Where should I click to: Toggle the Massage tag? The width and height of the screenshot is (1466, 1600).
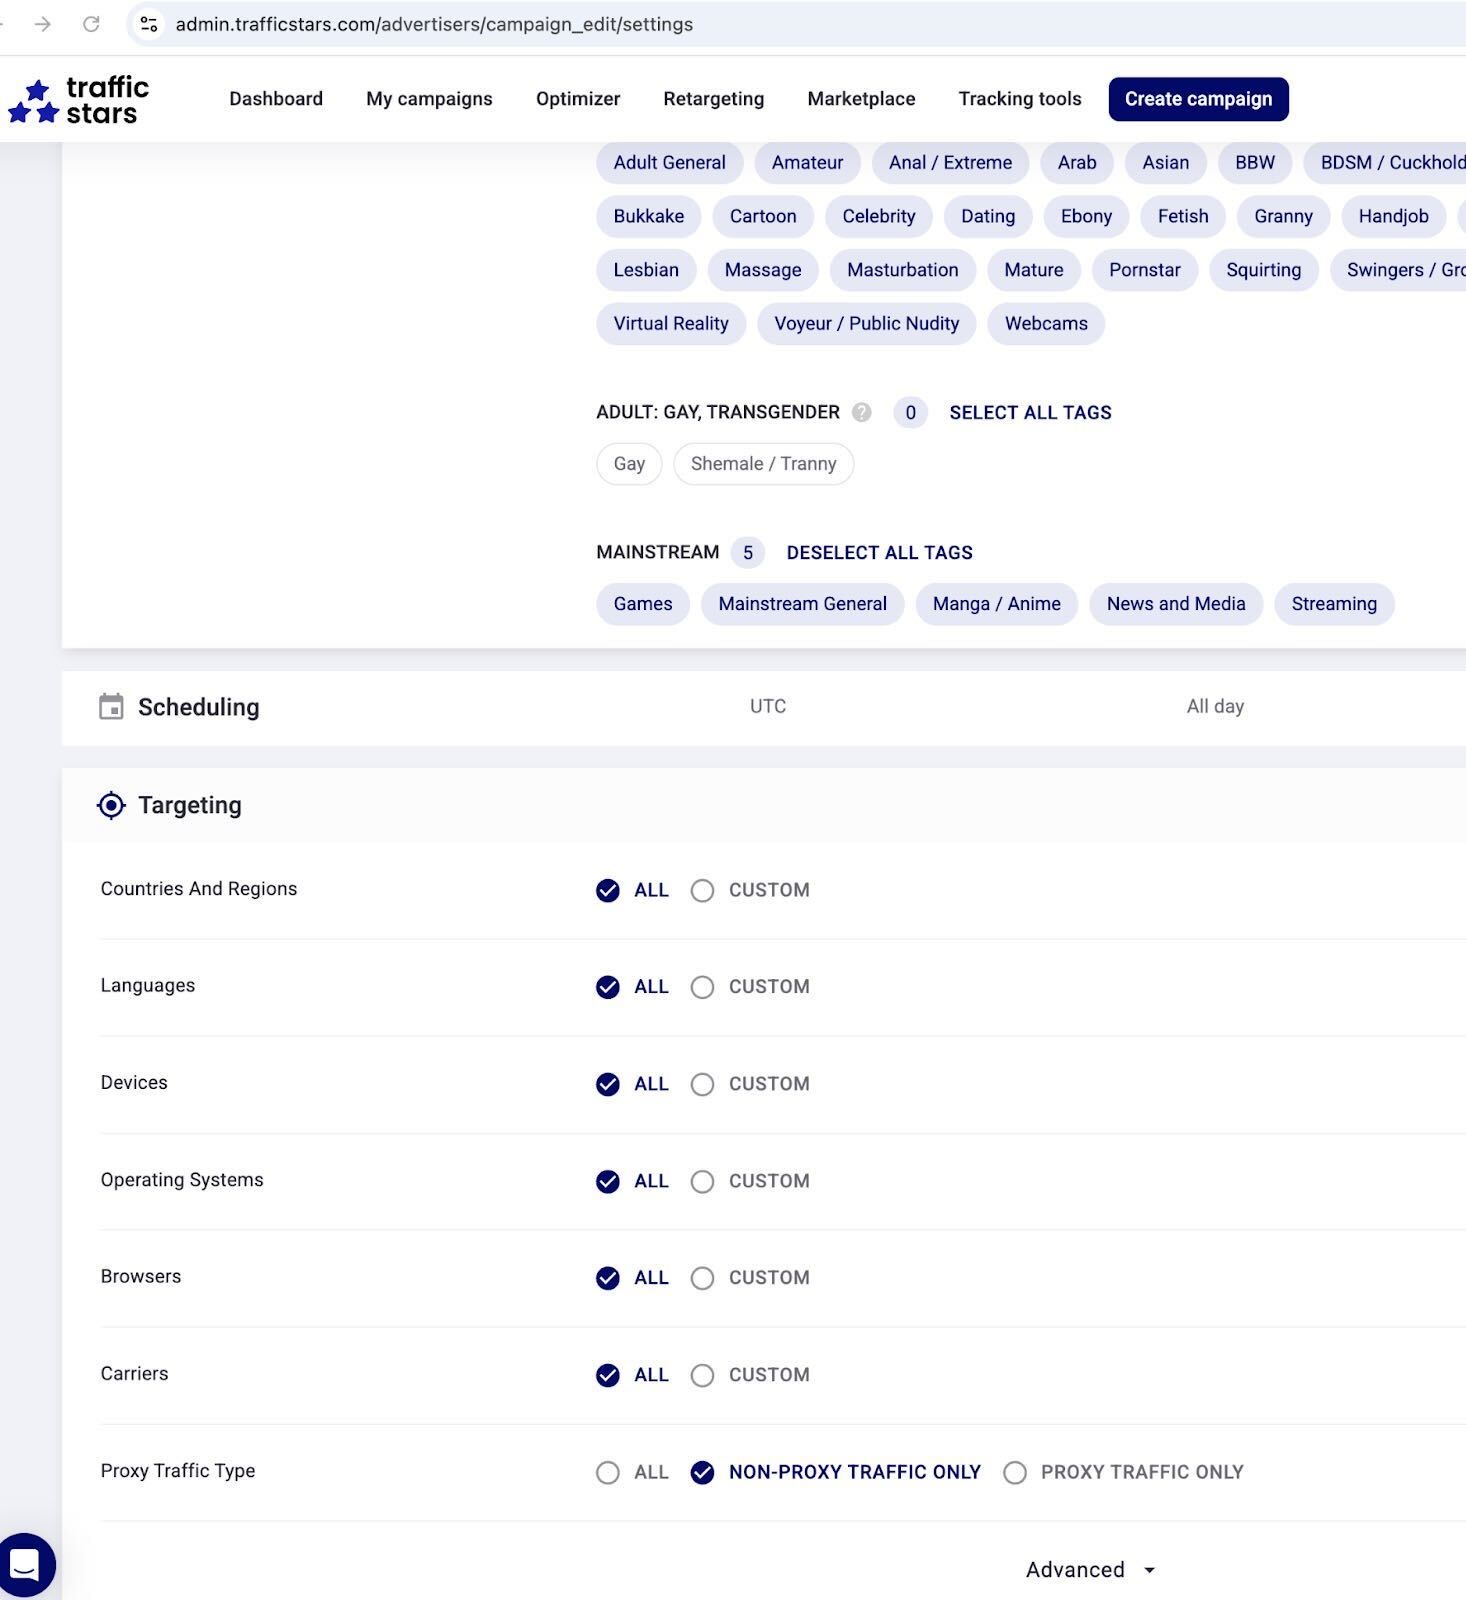click(763, 270)
